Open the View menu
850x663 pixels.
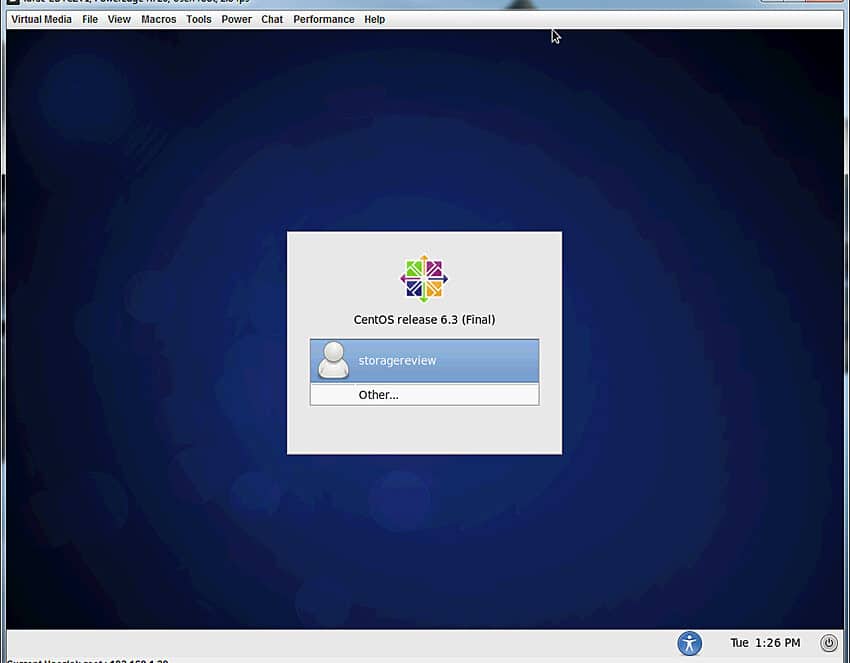click(x=119, y=20)
